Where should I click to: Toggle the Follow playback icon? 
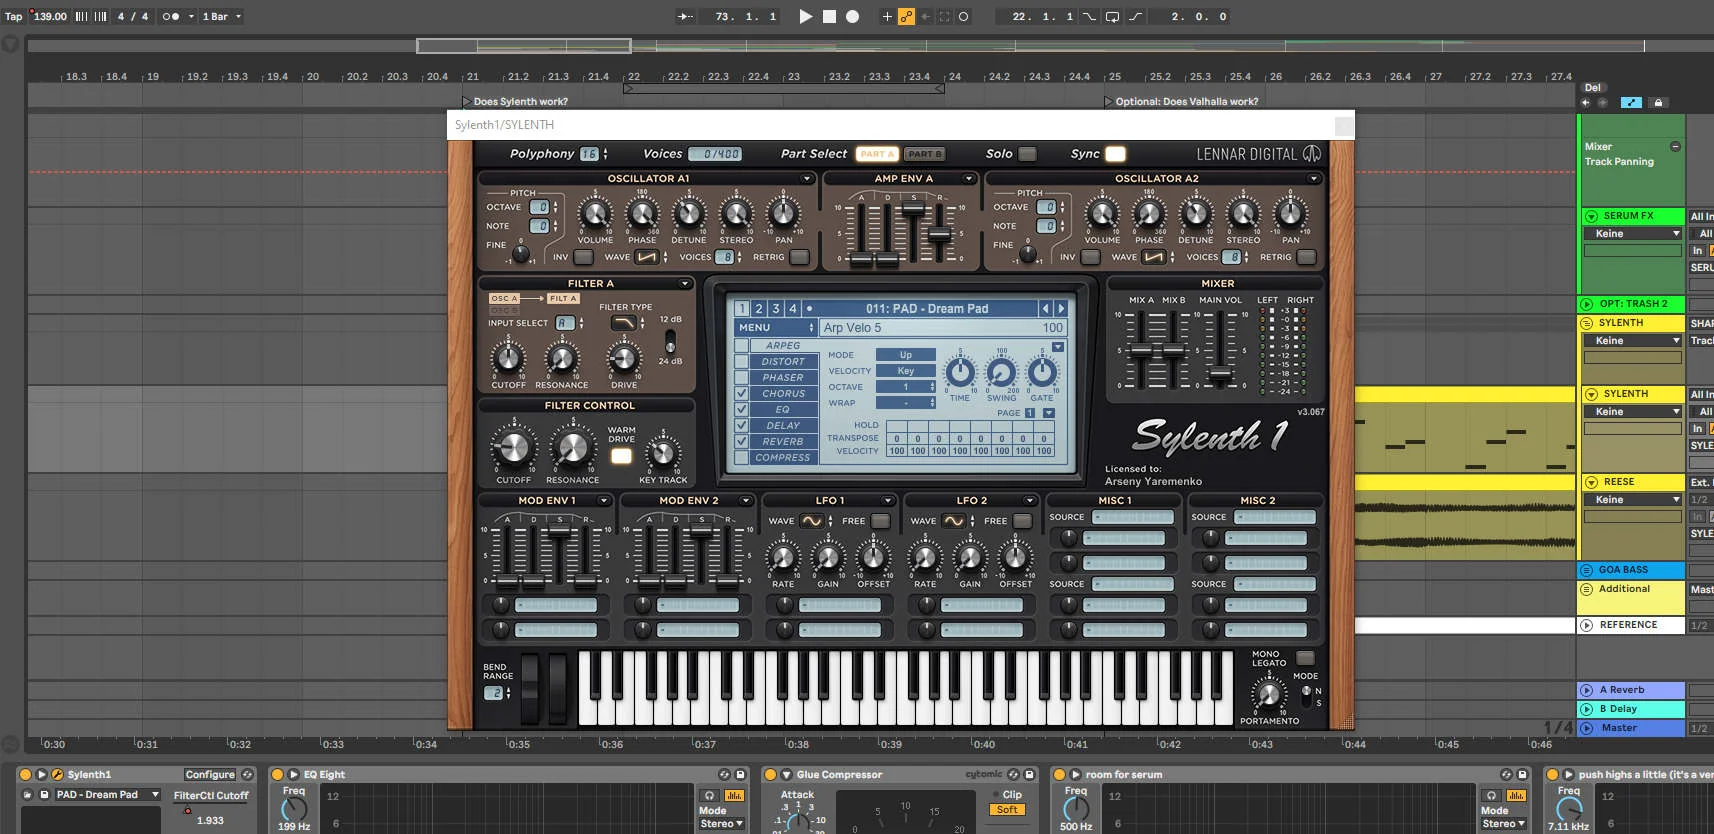[x=685, y=16]
